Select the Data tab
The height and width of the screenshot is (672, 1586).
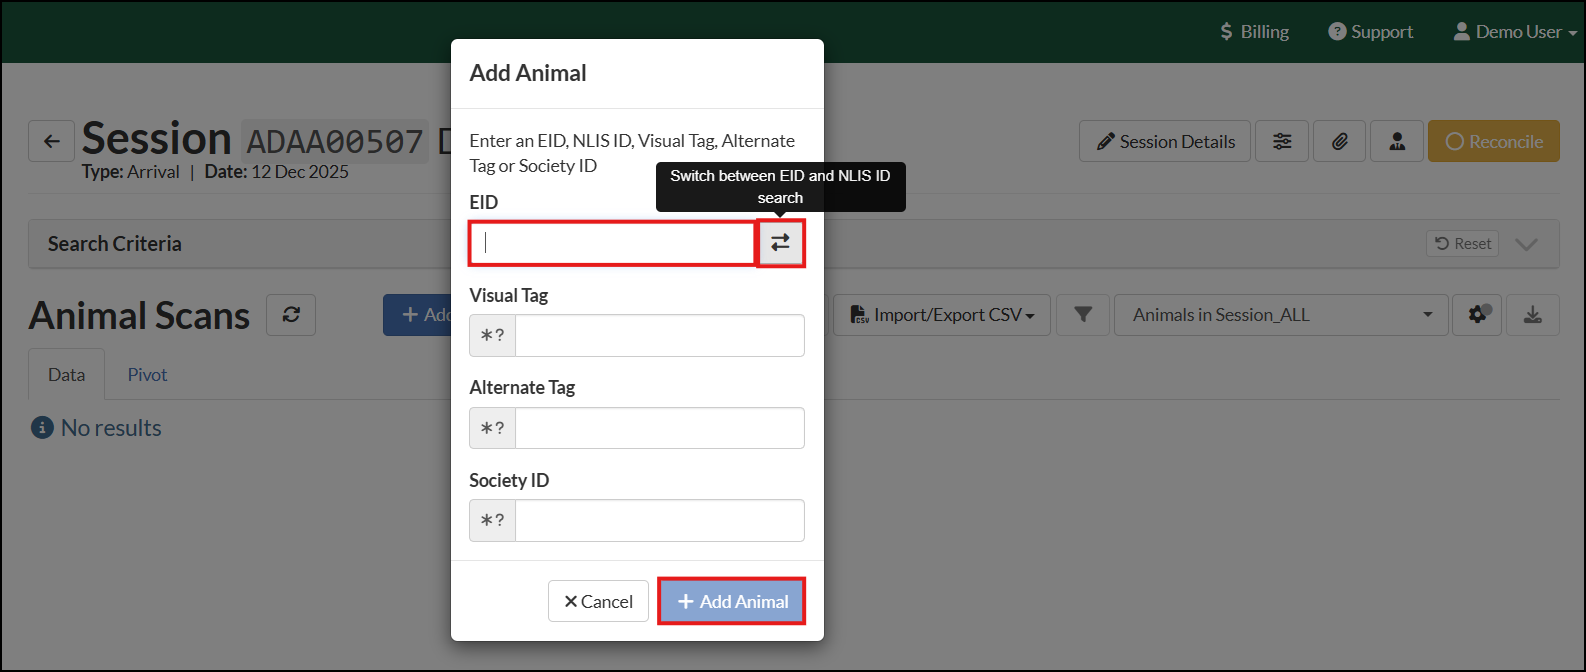point(66,375)
